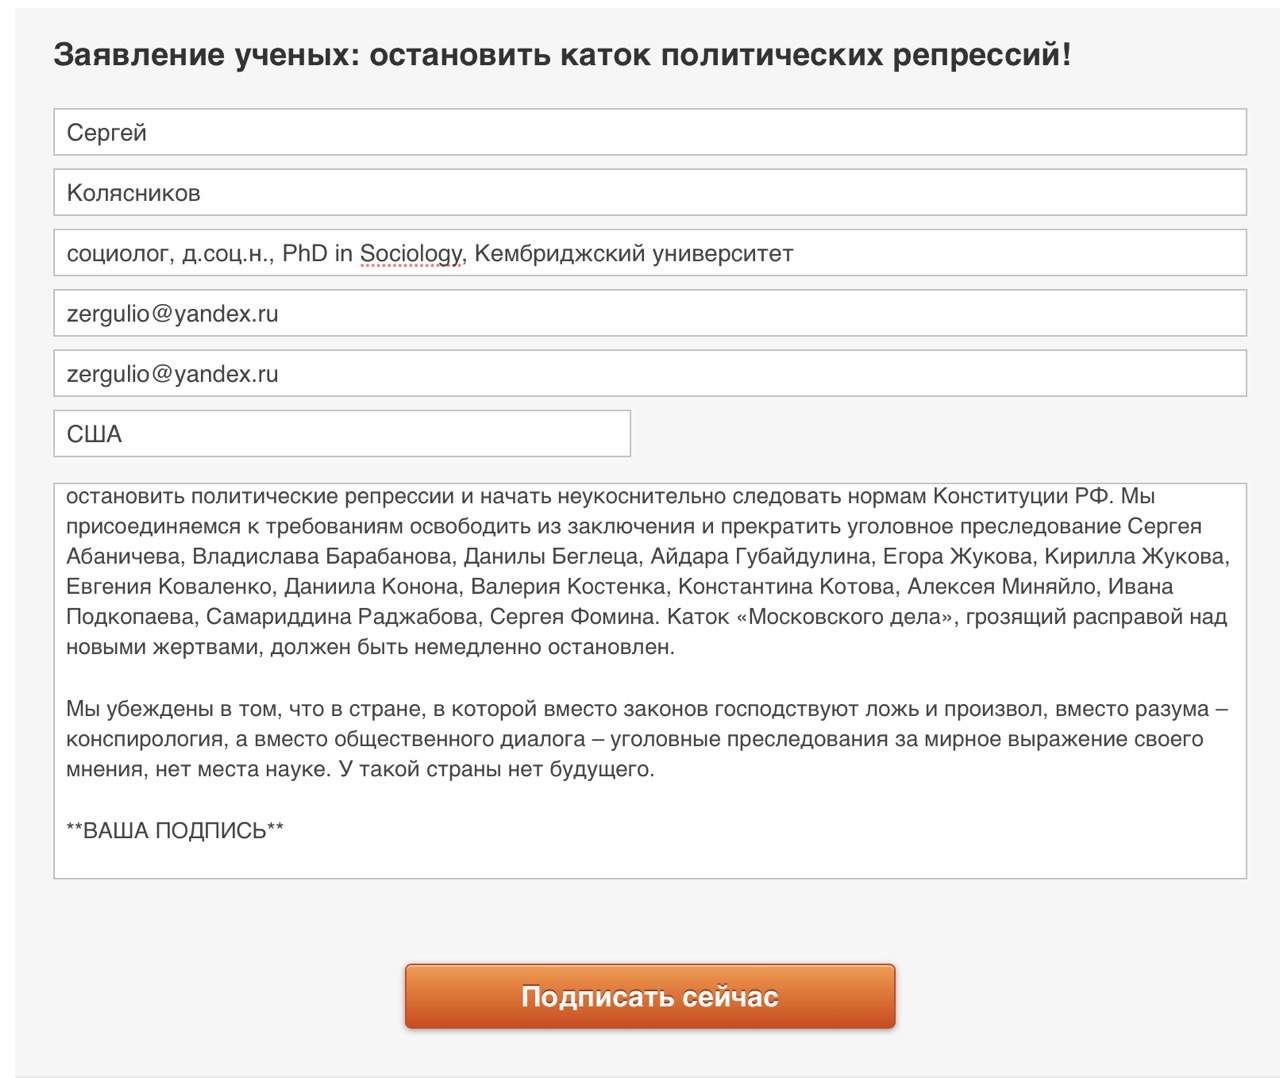Focus the surname field with "Колясников"
1280x1078 pixels.
[x=650, y=193]
